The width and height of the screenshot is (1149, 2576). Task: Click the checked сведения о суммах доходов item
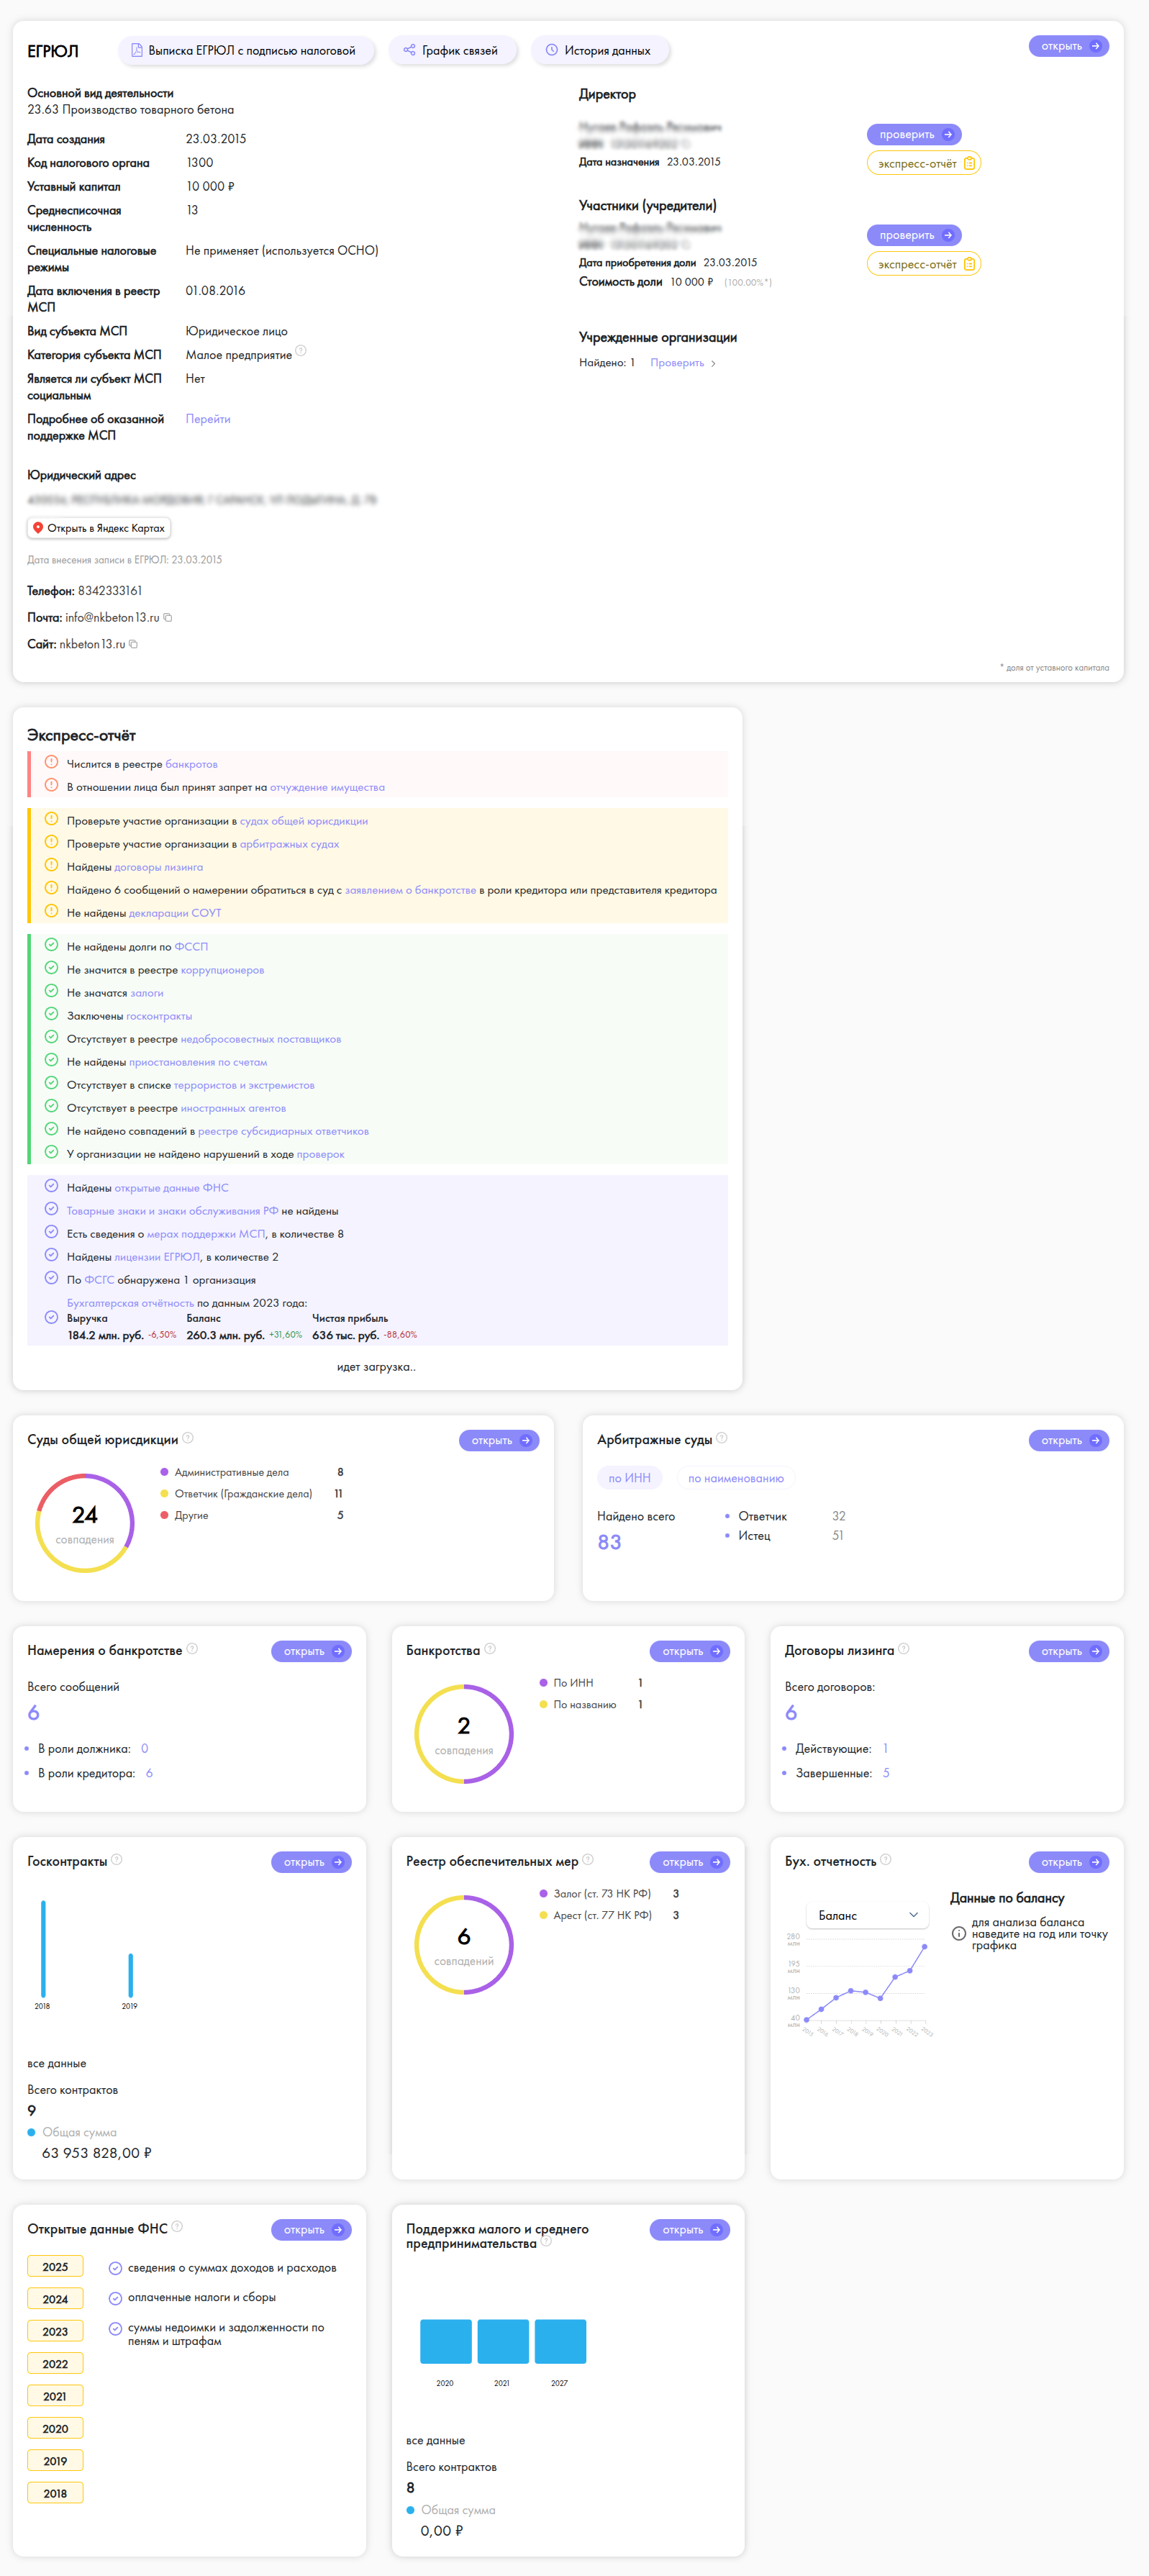tap(222, 2268)
